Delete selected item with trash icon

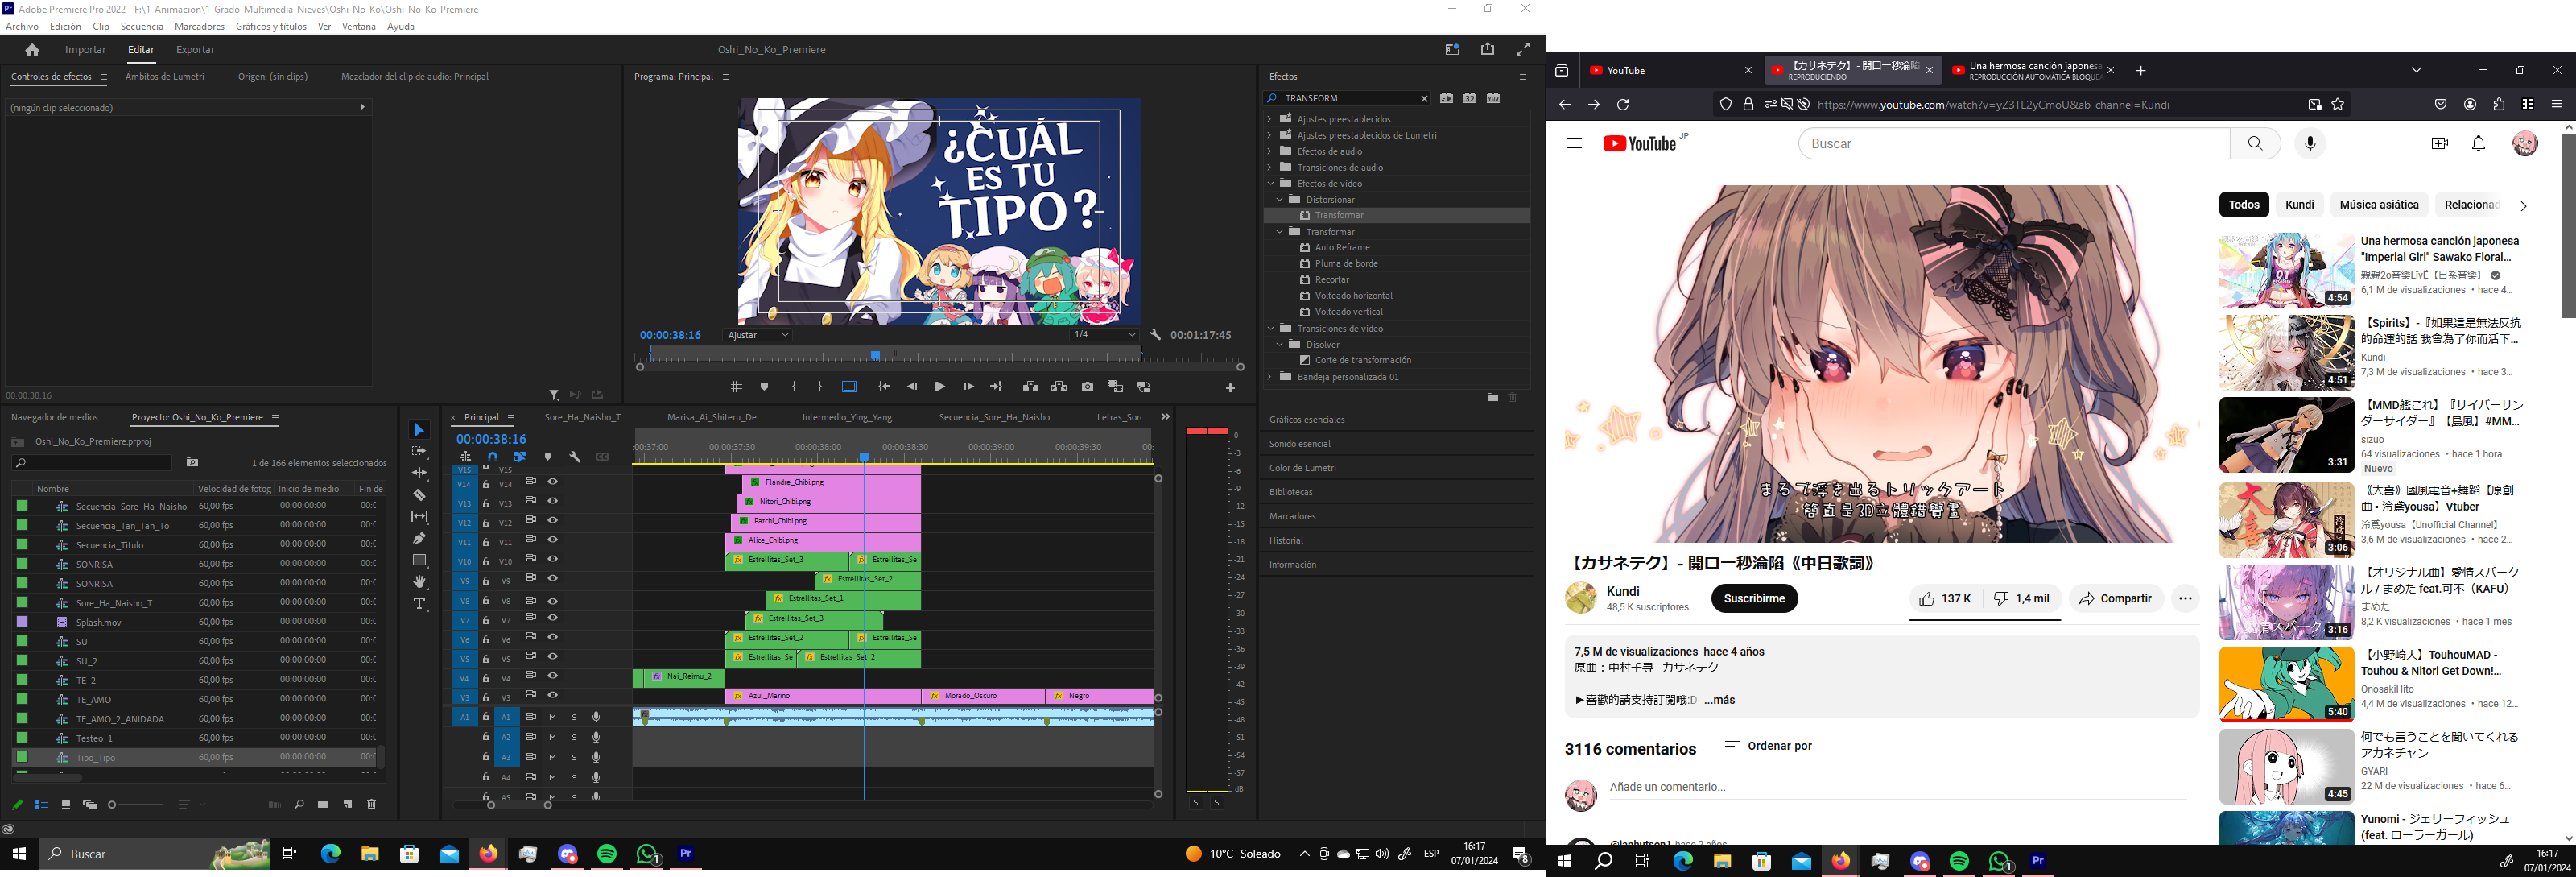pyautogui.click(x=371, y=804)
